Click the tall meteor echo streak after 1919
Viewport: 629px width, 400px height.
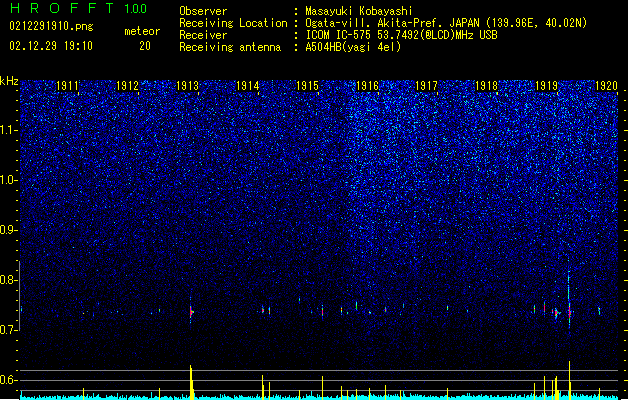coord(569,297)
